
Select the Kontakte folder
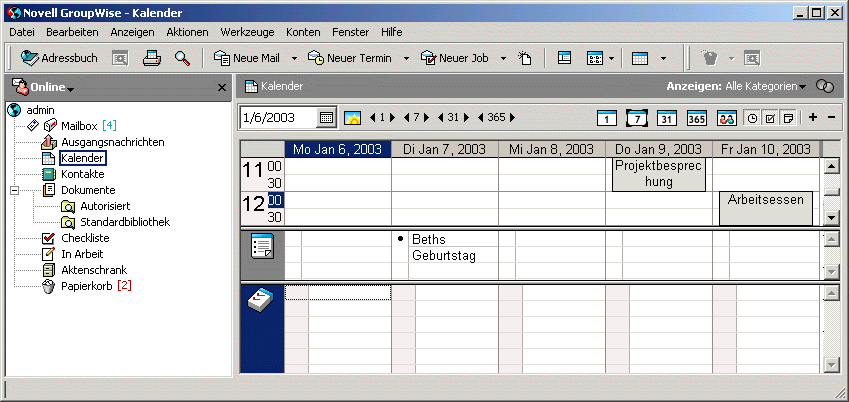(82, 174)
